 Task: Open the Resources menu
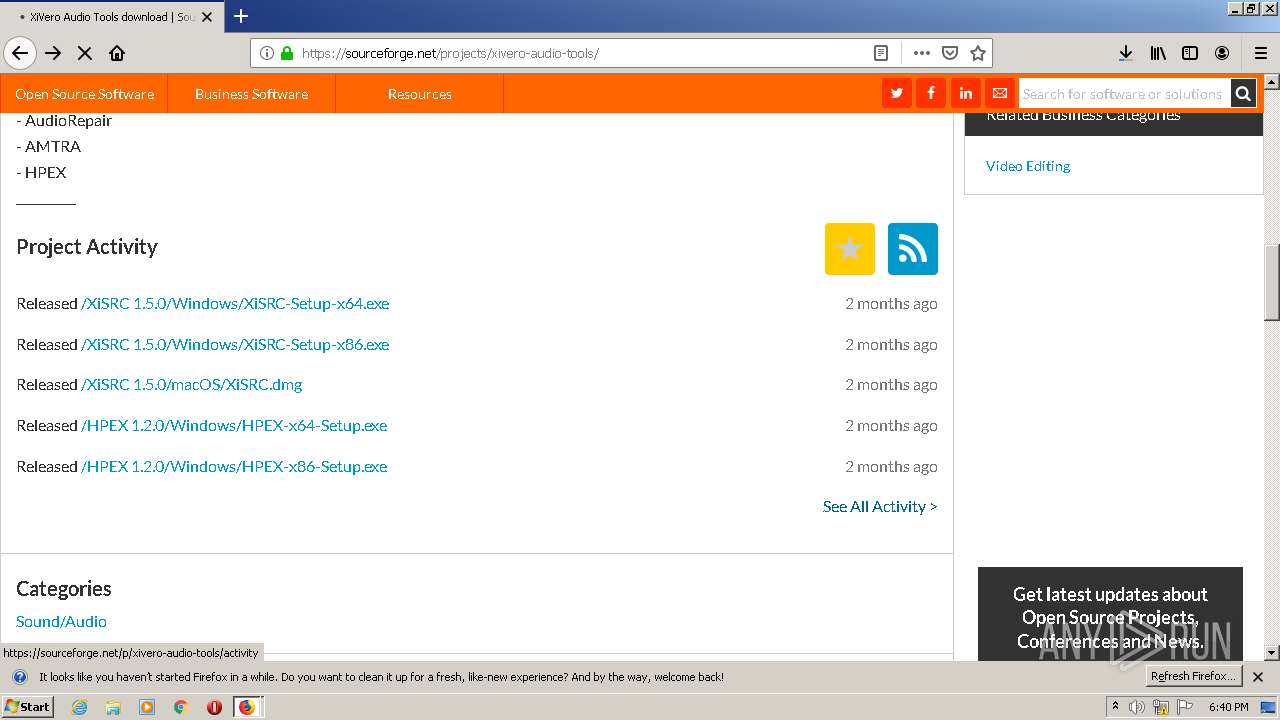pyautogui.click(x=420, y=94)
